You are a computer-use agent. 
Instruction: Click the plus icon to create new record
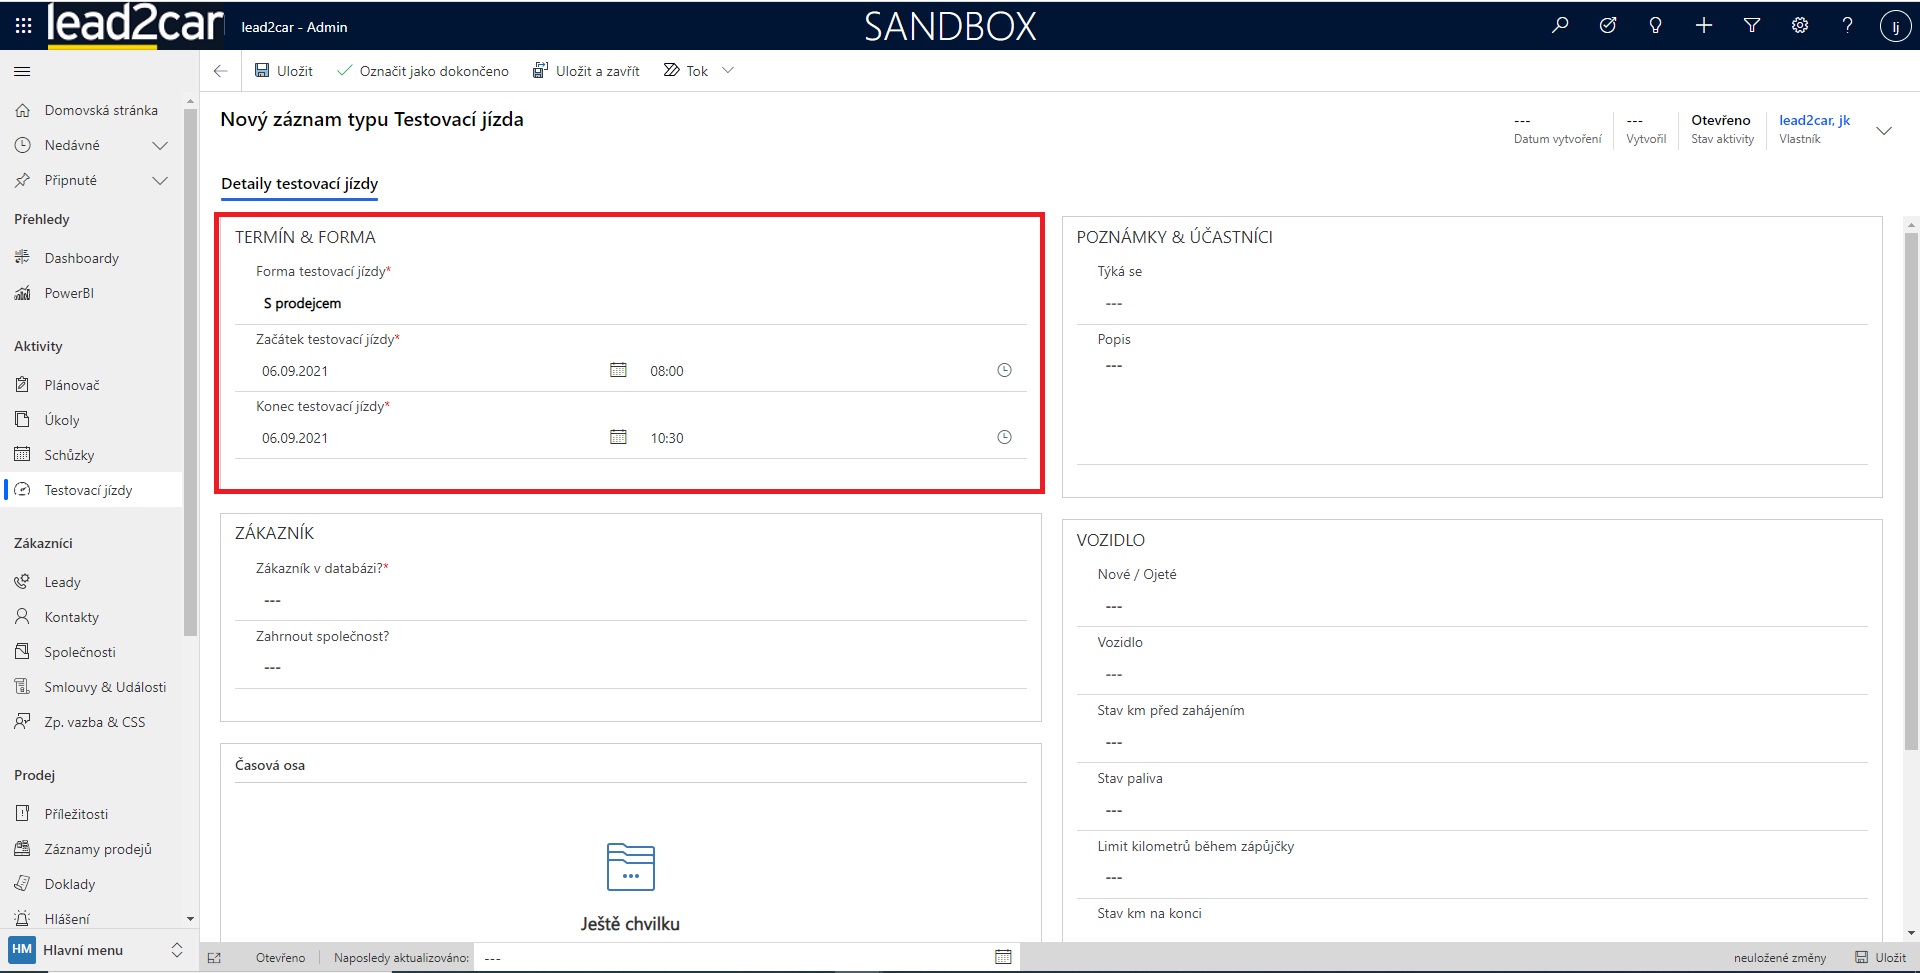pos(1704,26)
